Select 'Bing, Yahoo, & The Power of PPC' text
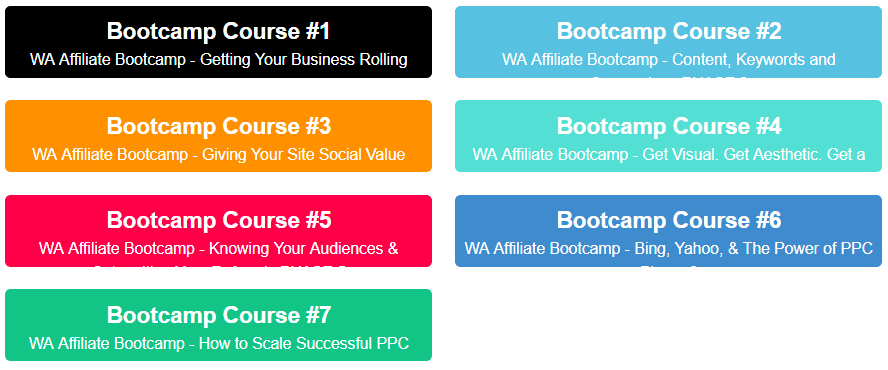Screen dimensions: 888x370 pyautogui.click(x=753, y=248)
